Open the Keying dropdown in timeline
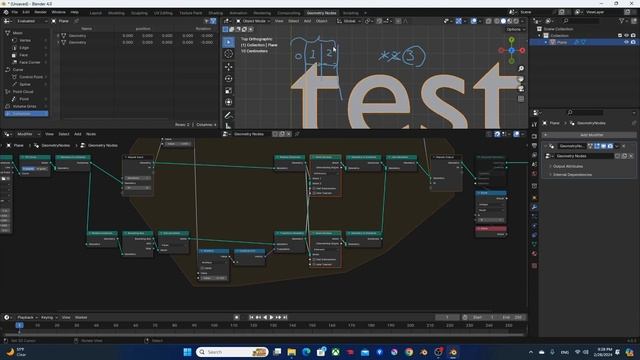The width and height of the screenshot is (640, 360). (x=49, y=317)
